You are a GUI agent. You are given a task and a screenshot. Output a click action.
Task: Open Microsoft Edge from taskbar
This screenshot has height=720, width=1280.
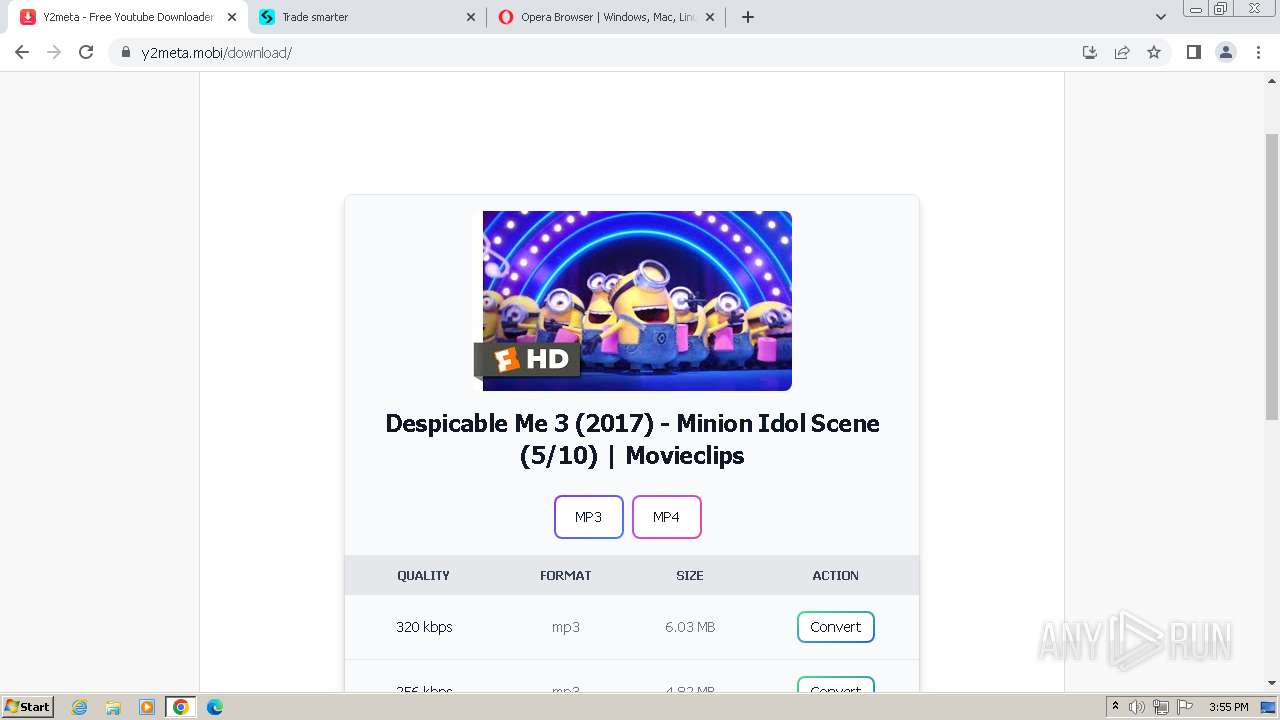tap(215, 707)
